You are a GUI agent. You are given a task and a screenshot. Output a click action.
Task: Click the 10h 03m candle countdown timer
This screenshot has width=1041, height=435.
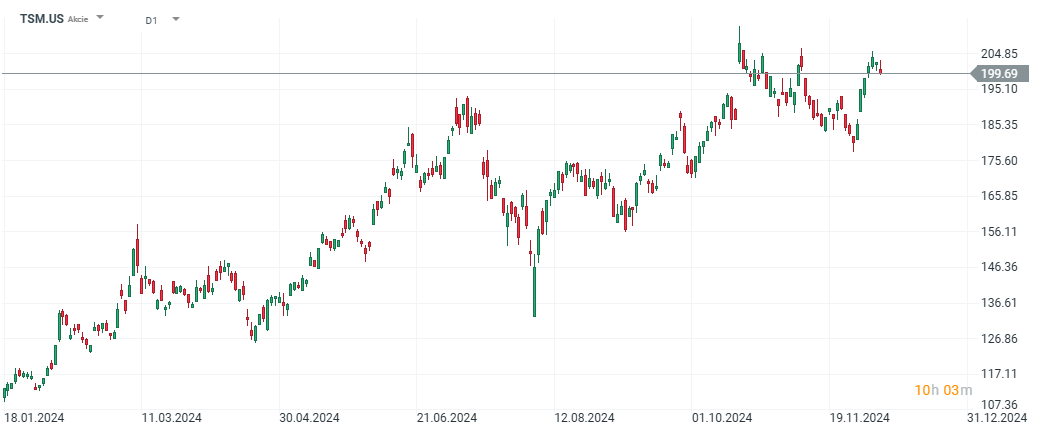pyautogui.click(x=935, y=389)
